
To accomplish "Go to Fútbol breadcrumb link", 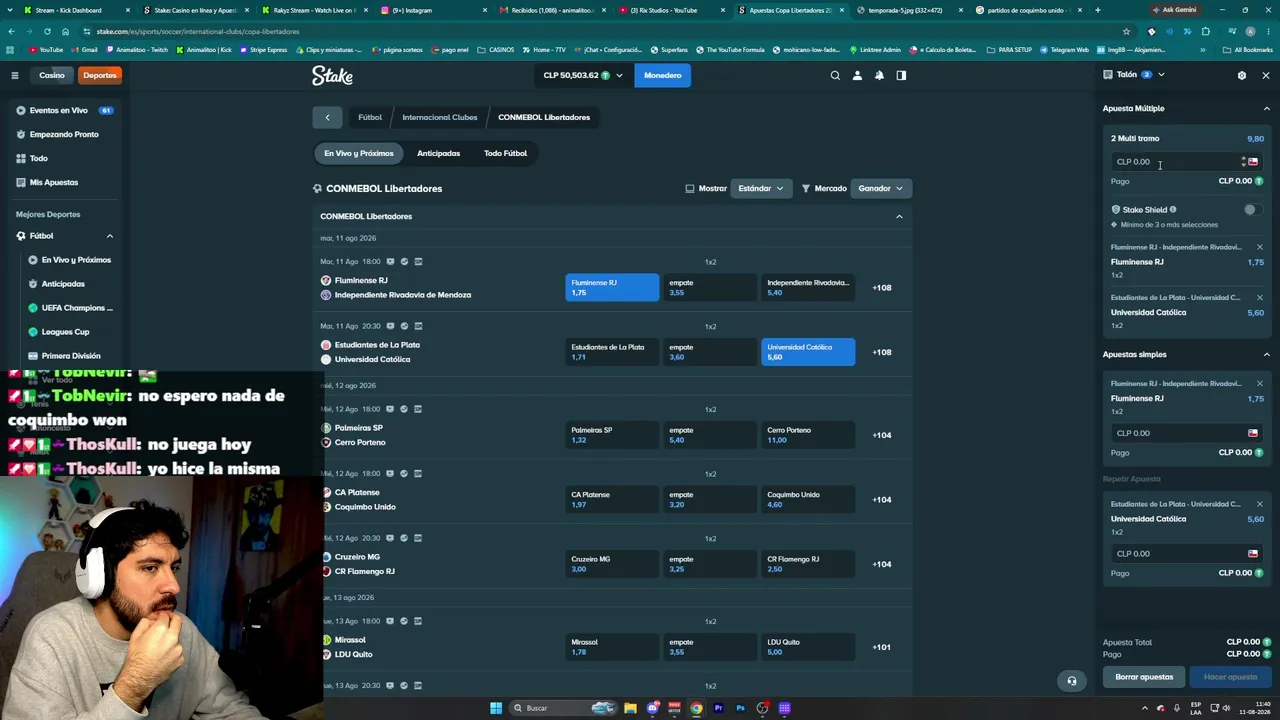I will point(370,117).
